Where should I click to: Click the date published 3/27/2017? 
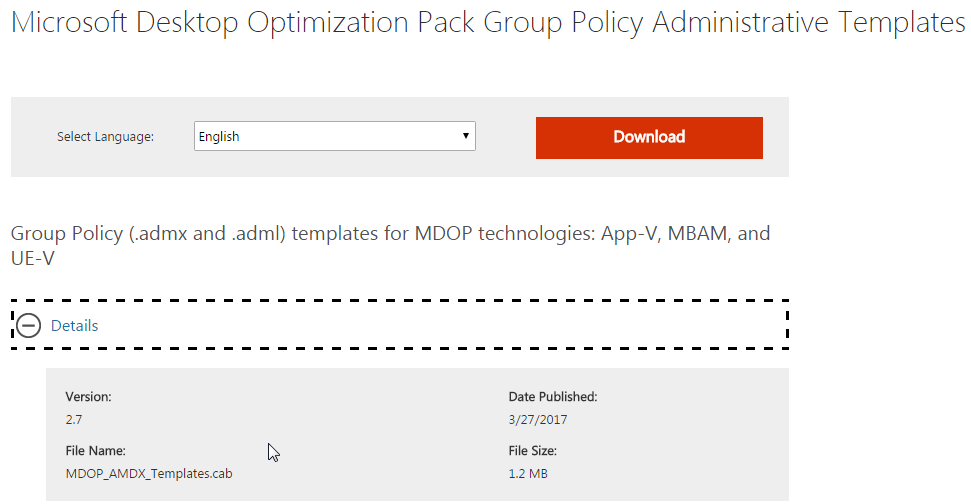click(x=538, y=420)
